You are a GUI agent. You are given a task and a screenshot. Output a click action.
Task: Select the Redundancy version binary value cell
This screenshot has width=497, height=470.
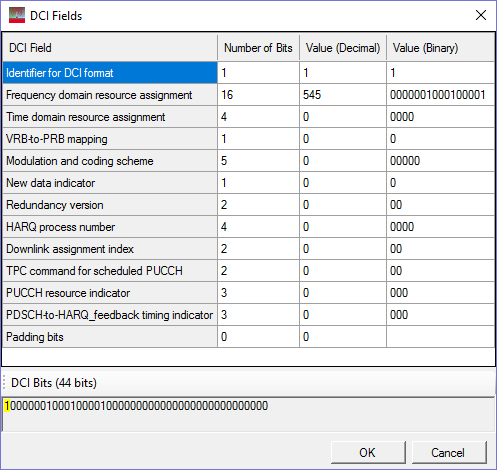pos(440,205)
